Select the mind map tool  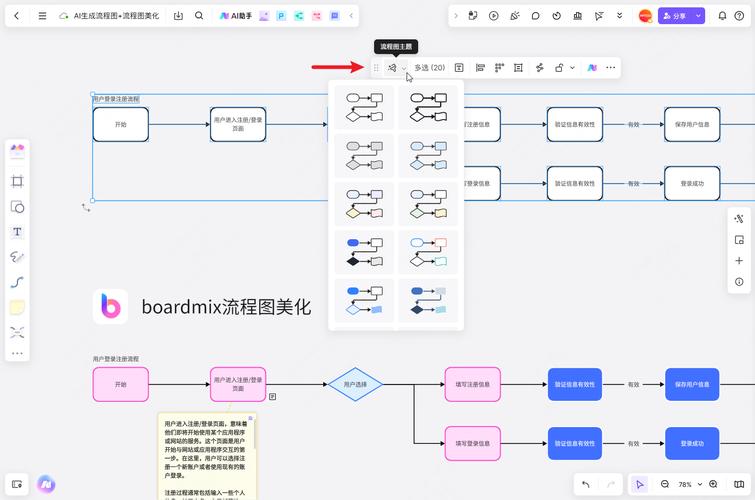[x=17, y=332]
